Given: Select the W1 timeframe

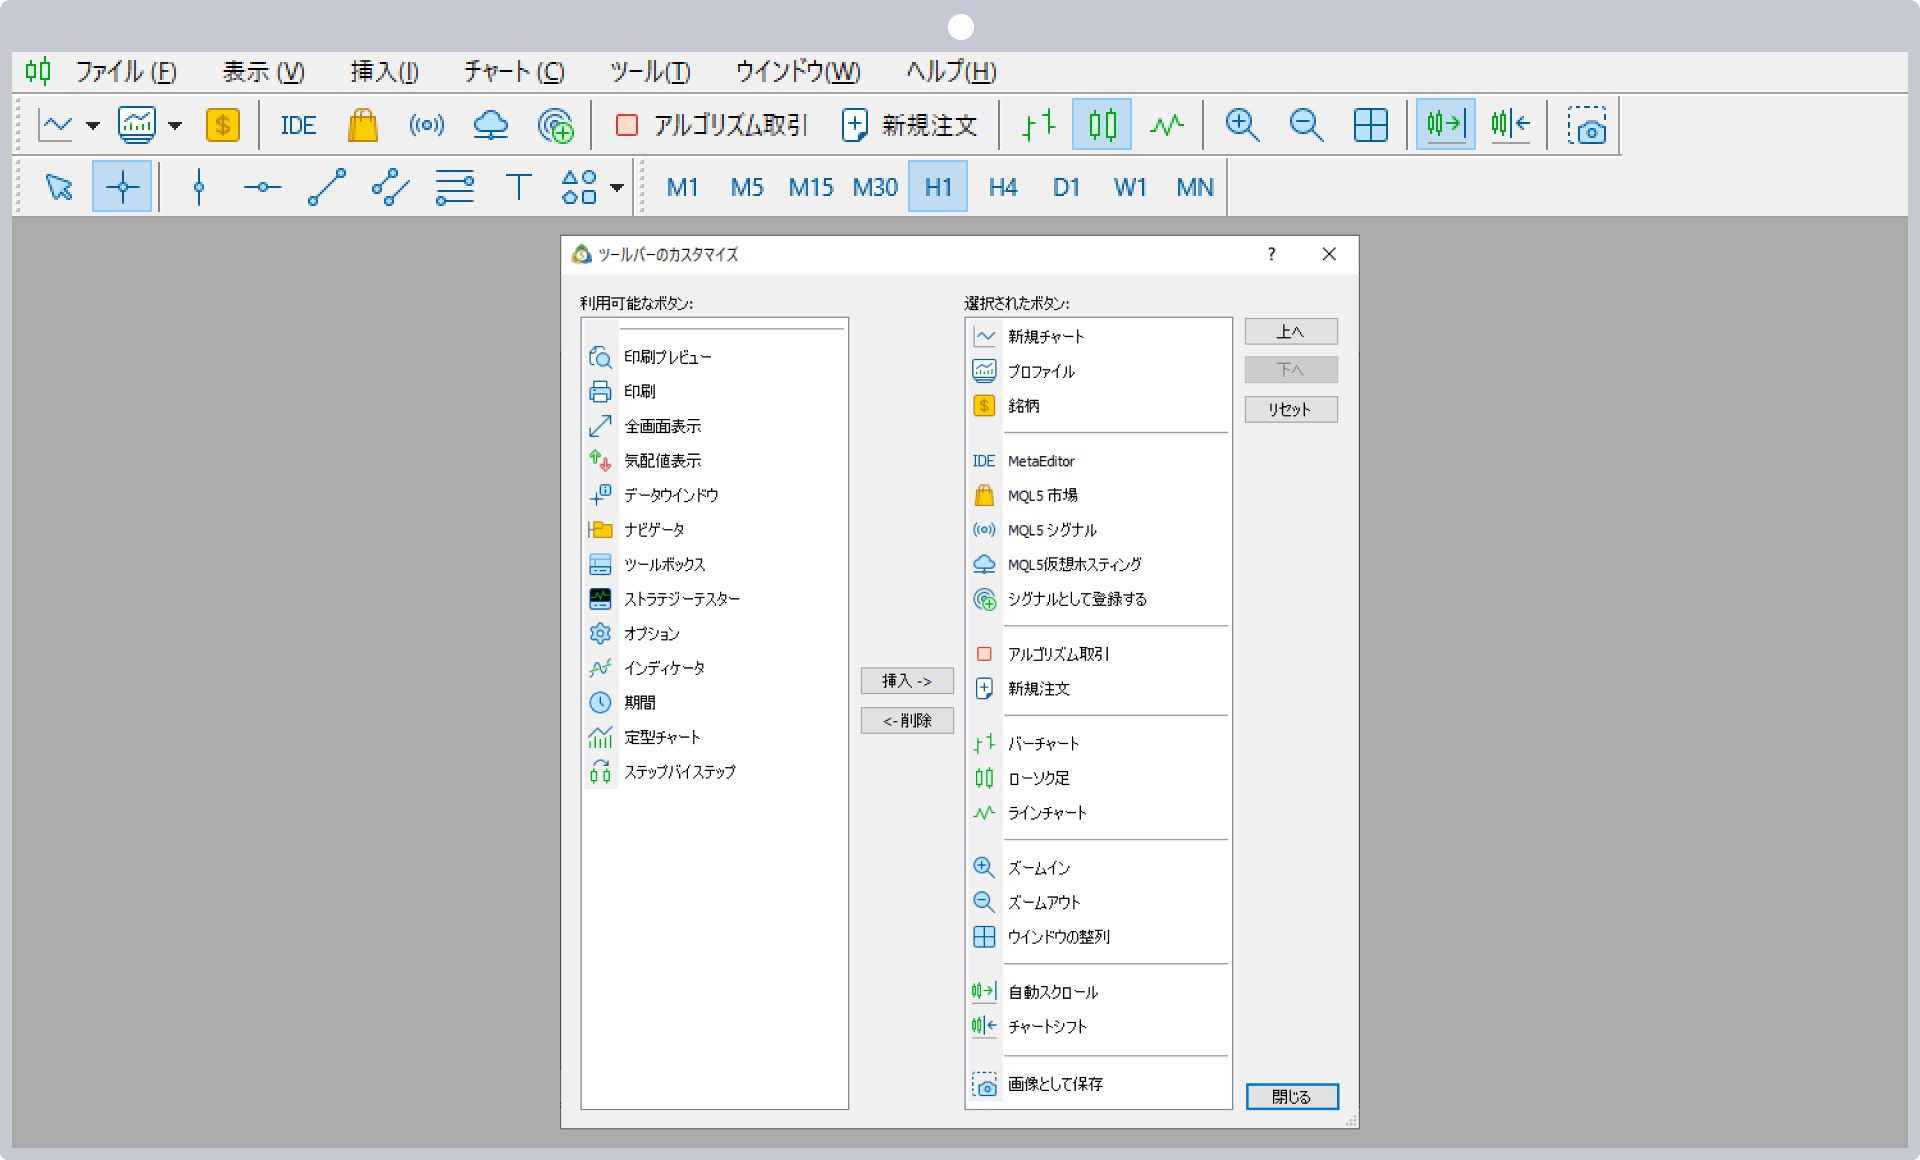Looking at the screenshot, I should tap(1130, 187).
